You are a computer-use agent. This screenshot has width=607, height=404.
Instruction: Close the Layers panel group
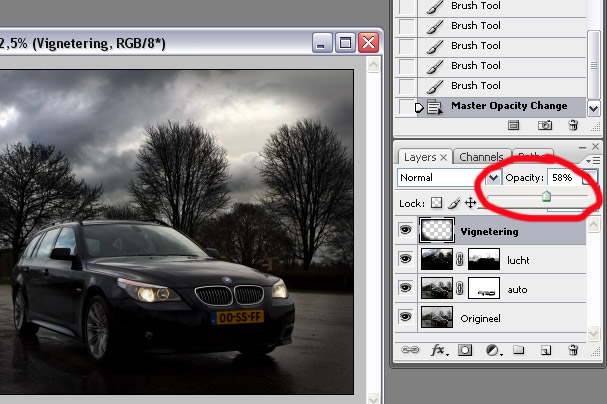(595, 147)
